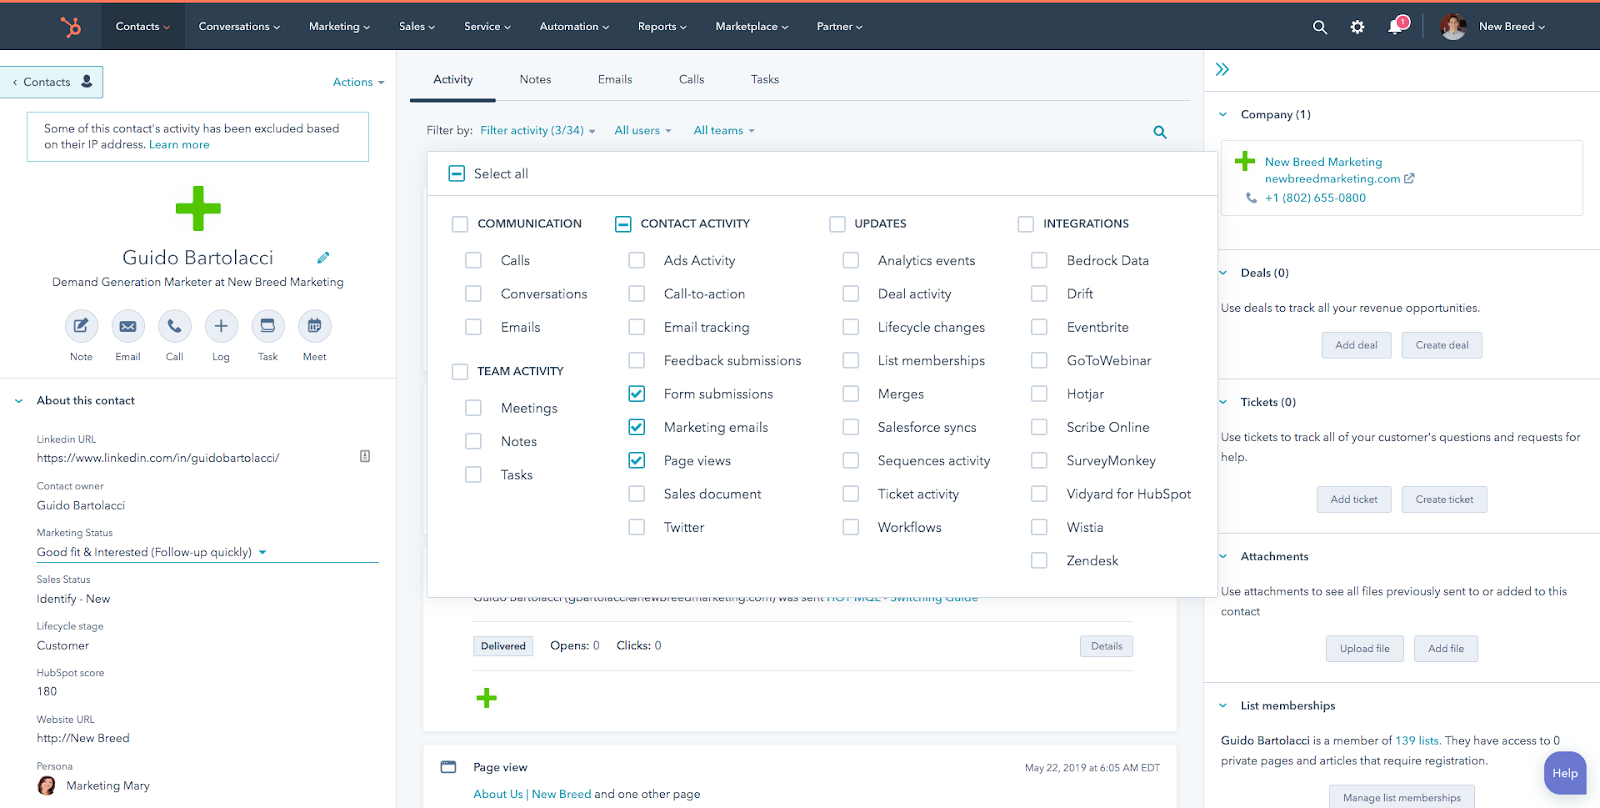Viewport: 1600px width, 808px height.
Task: Click the Log activity plus icon
Action: [x=221, y=326]
